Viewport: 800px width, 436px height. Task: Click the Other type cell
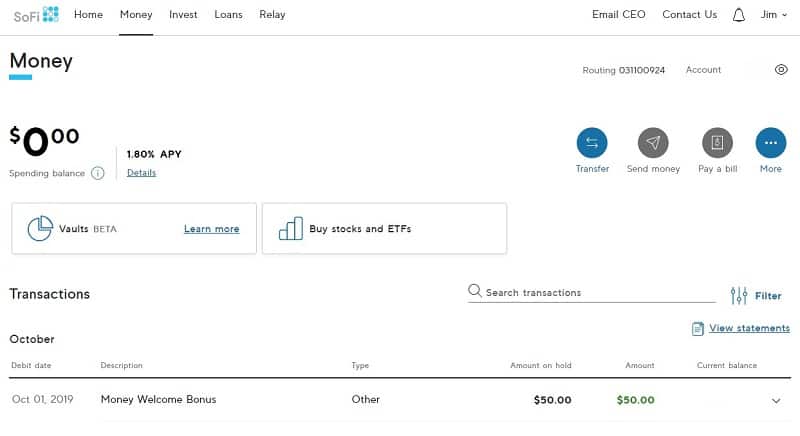pyautogui.click(x=365, y=399)
